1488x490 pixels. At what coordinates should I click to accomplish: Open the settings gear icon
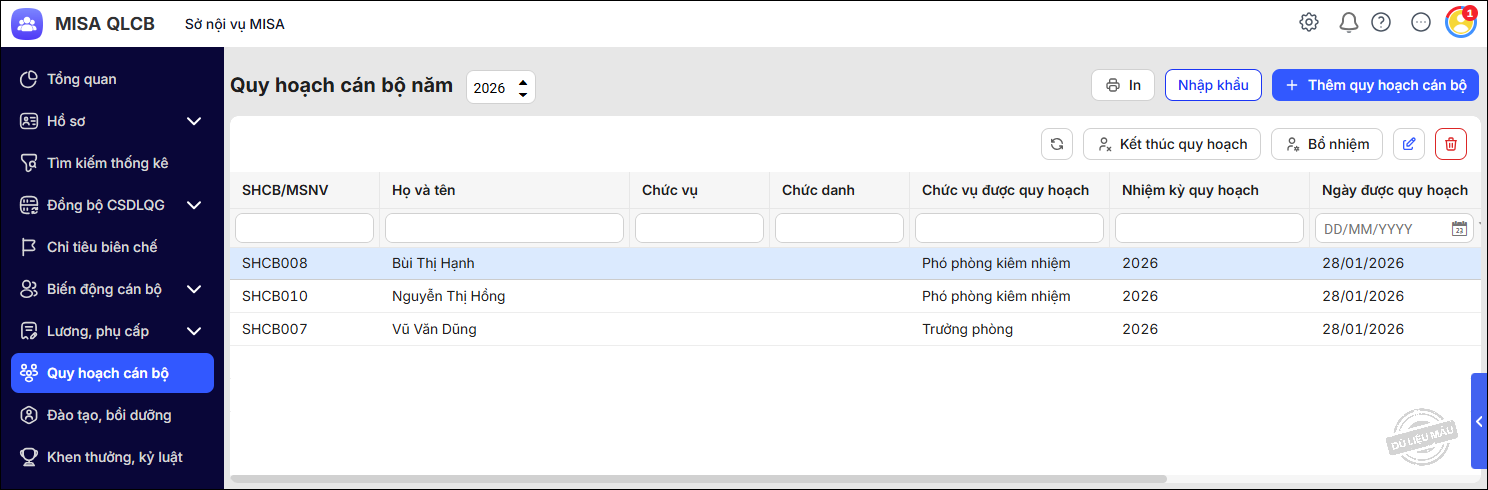coord(1308,22)
